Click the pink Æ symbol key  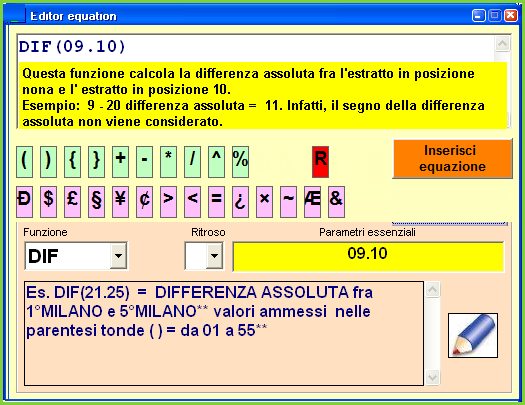(x=312, y=202)
